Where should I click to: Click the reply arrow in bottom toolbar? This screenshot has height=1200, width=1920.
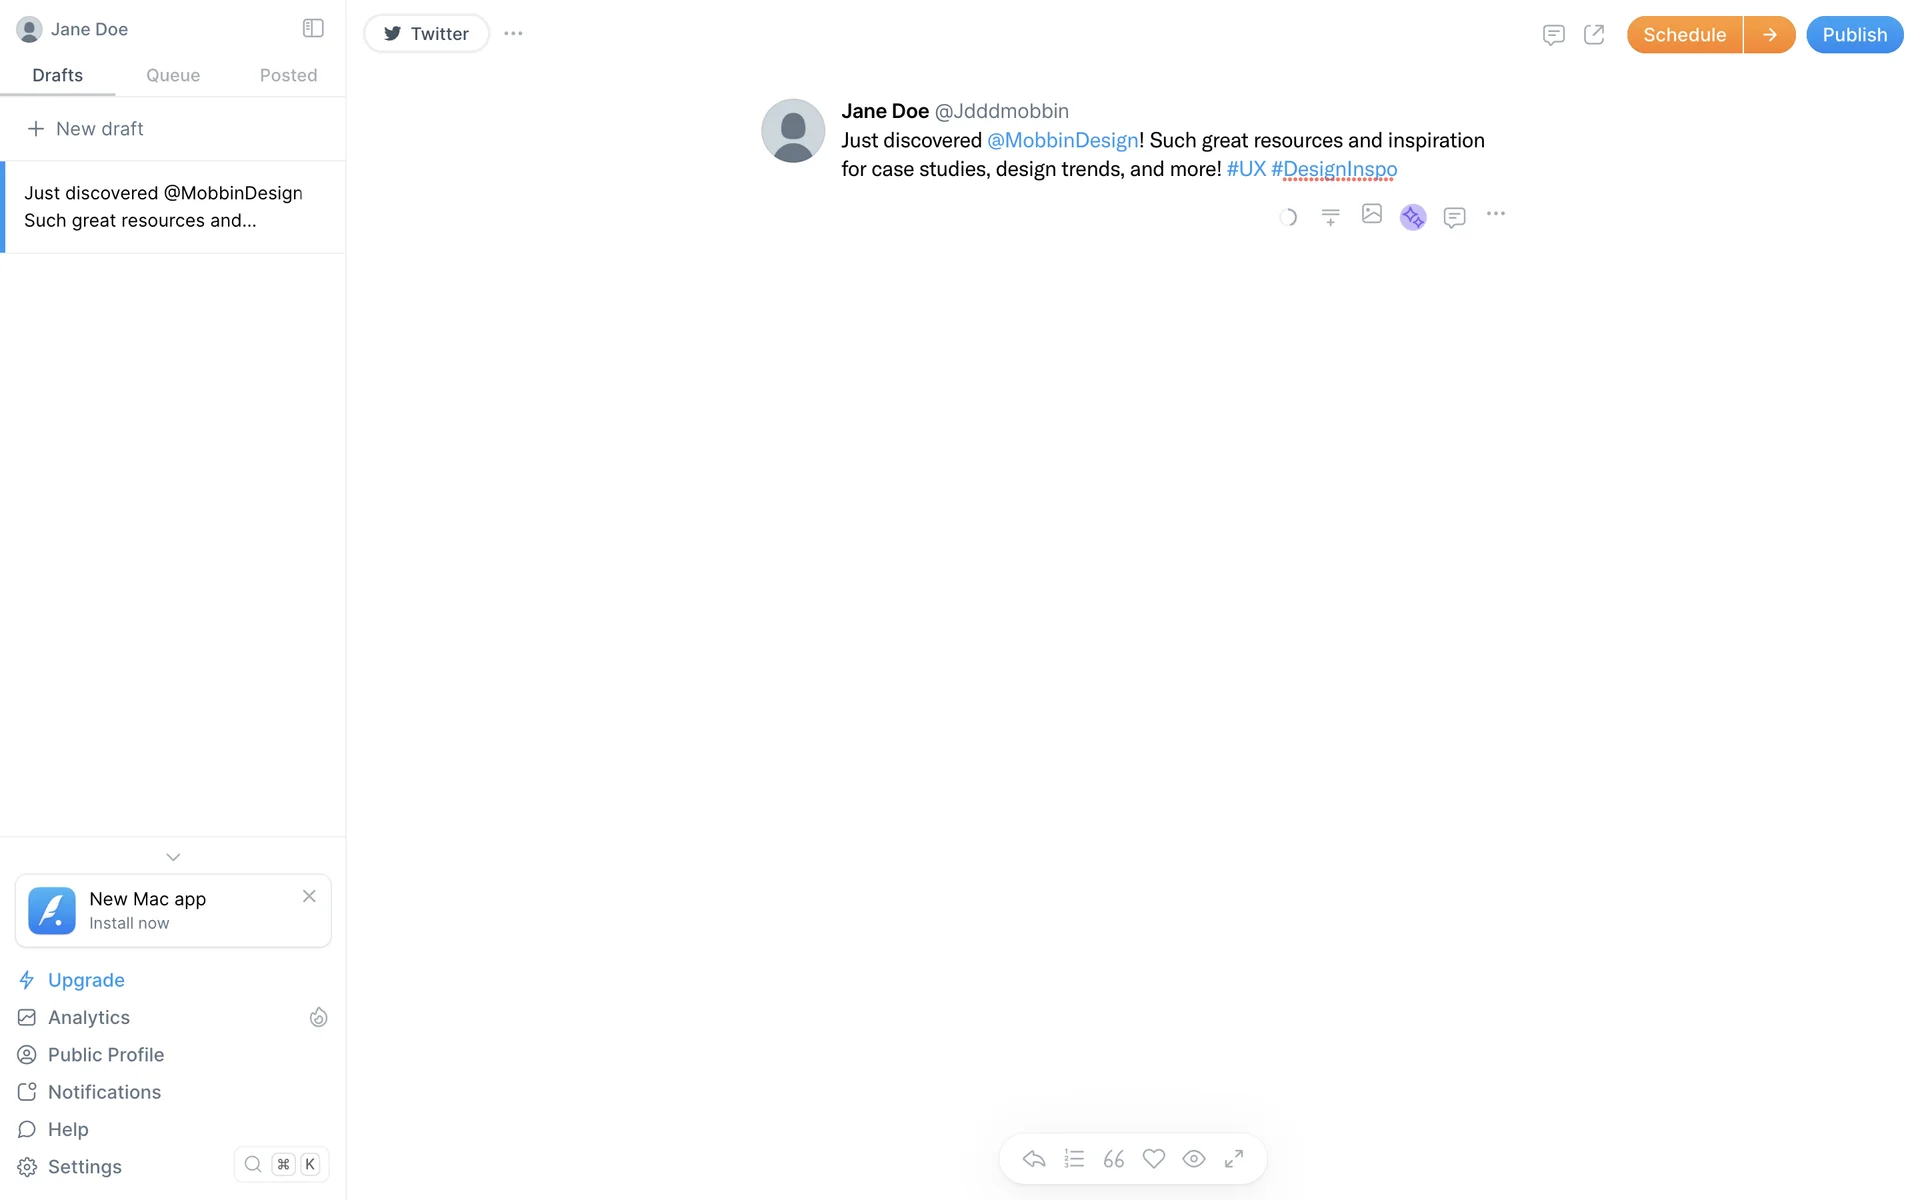click(x=1034, y=1159)
